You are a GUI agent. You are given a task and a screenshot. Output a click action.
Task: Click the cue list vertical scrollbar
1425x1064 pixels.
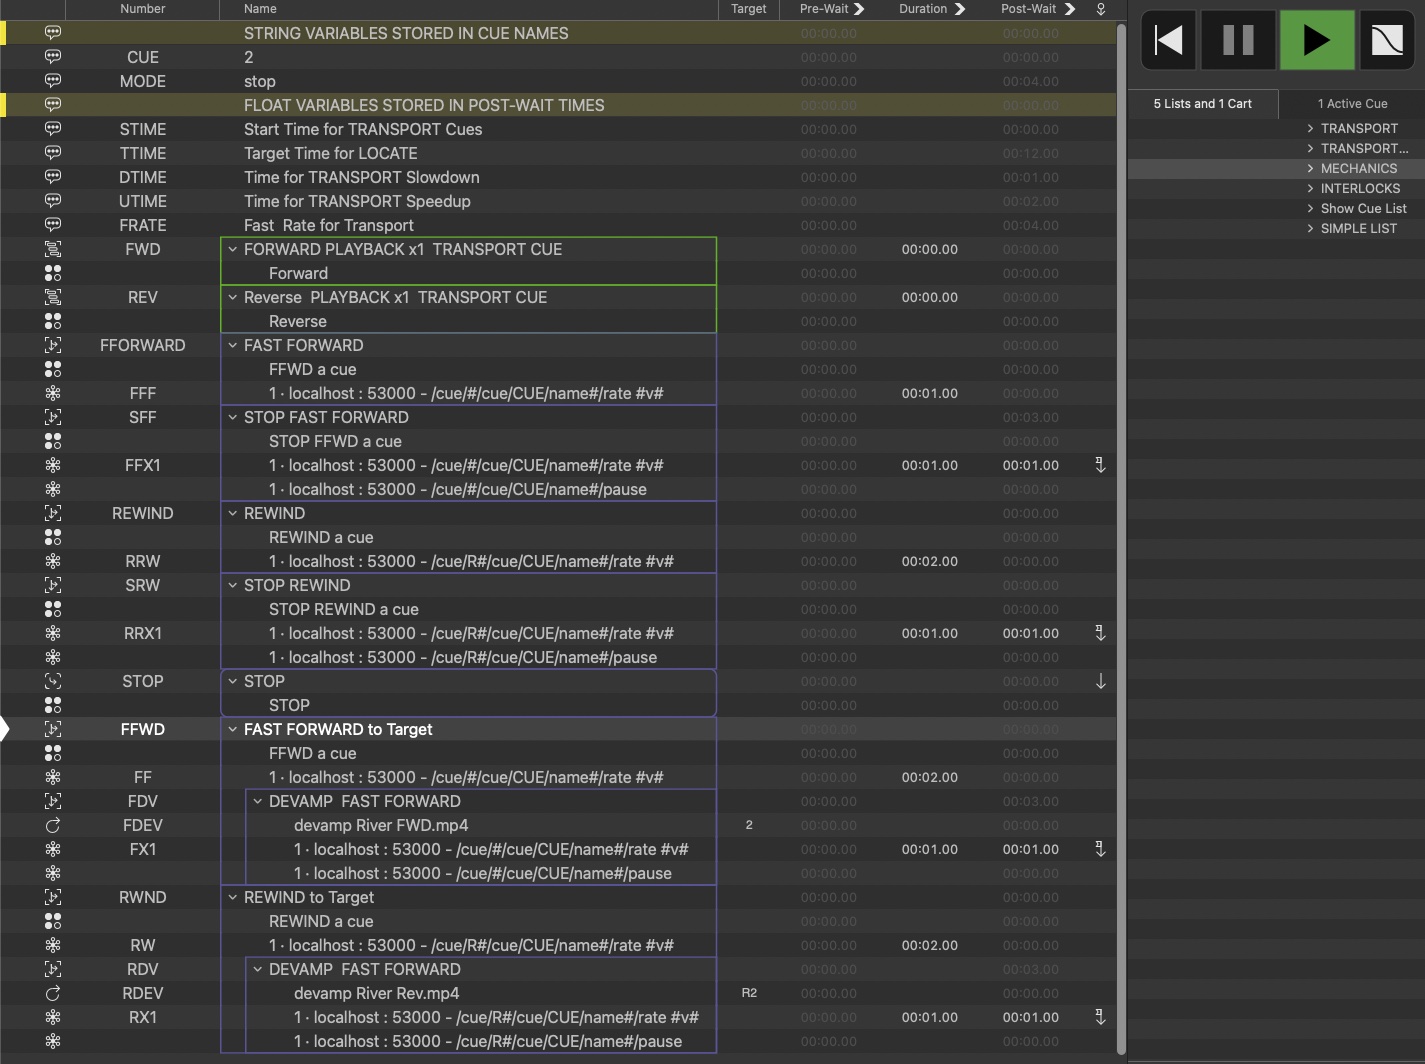1121,500
